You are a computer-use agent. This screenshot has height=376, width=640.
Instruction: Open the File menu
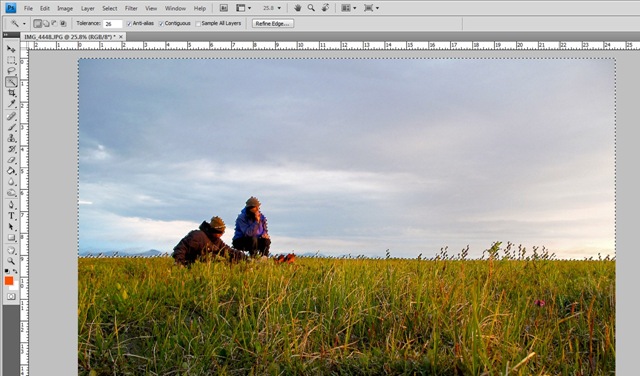point(28,8)
